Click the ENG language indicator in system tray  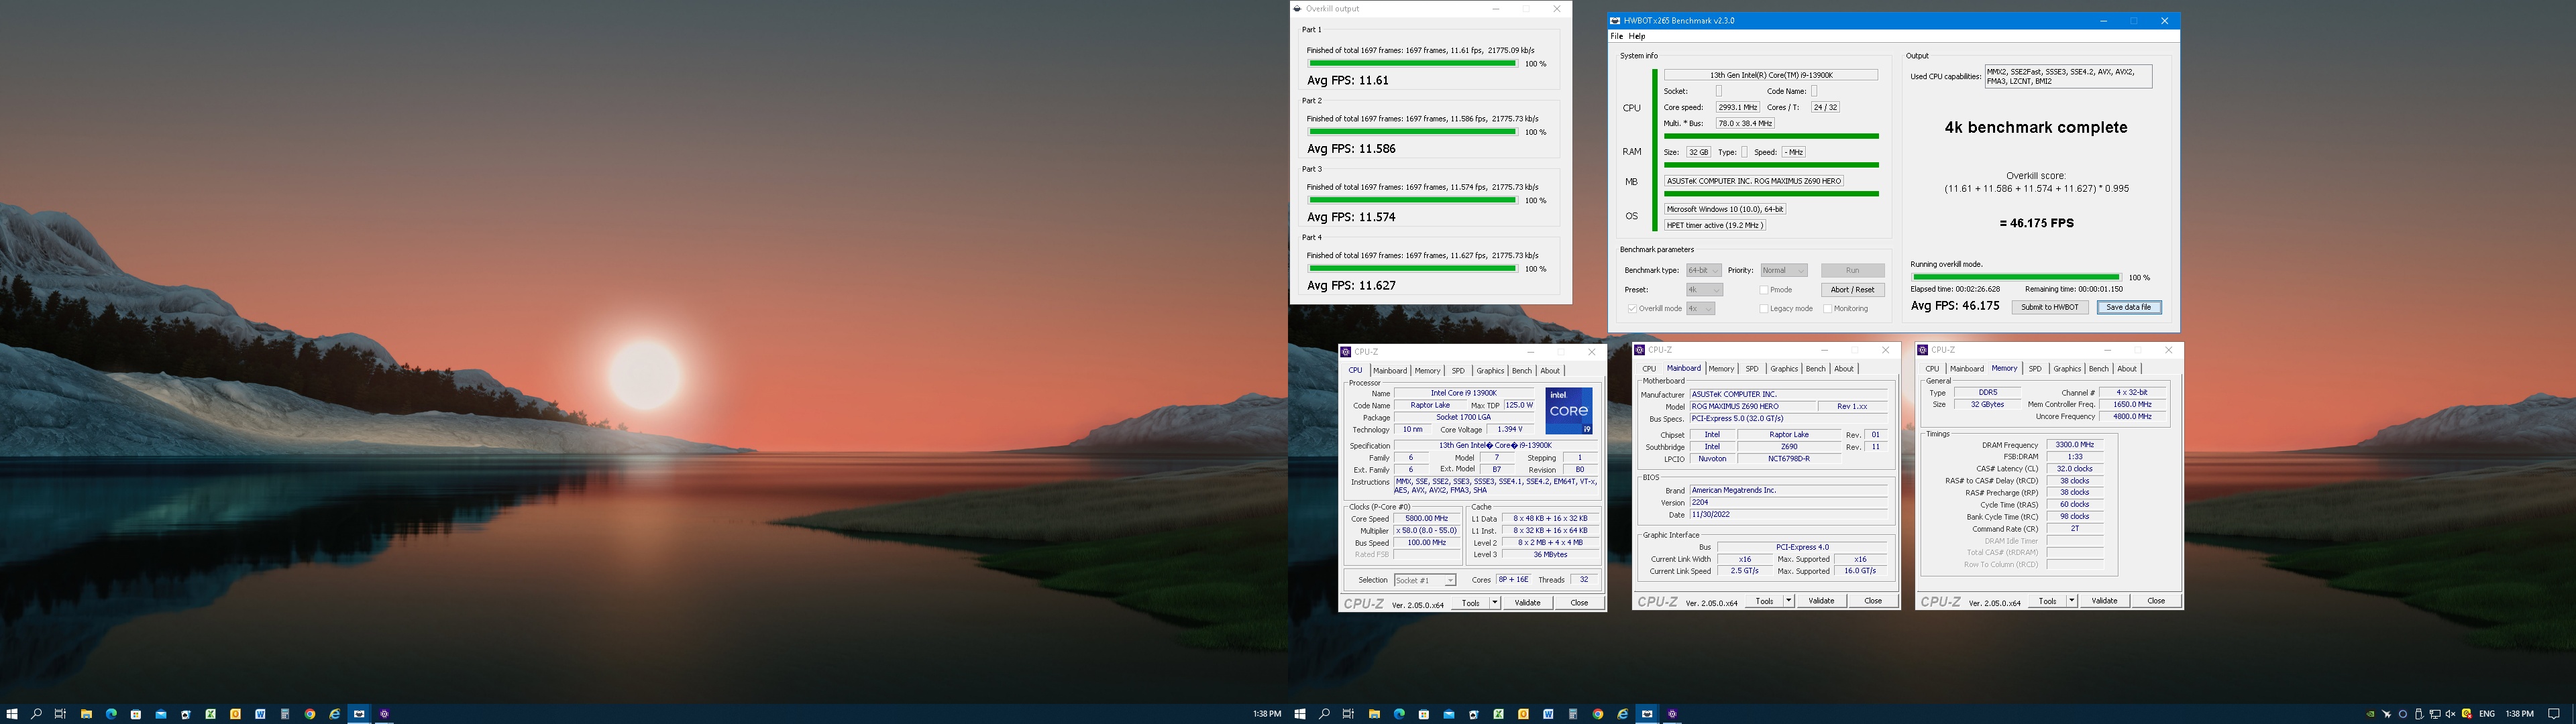(2487, 714)
